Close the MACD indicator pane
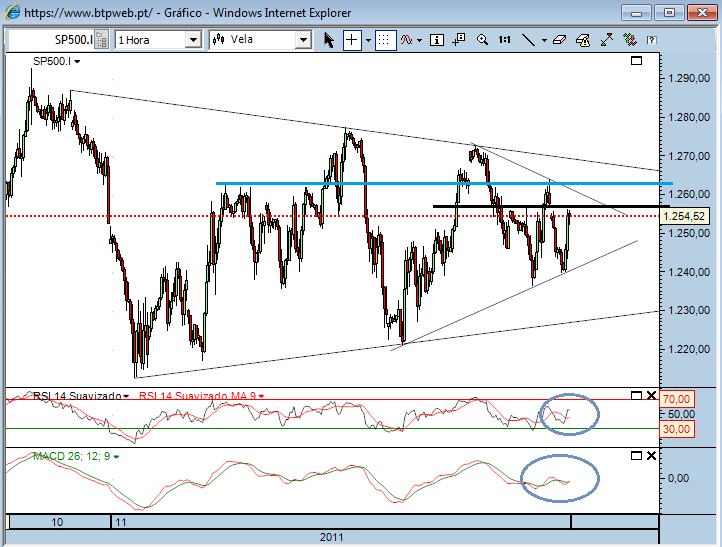Viewport: 722px width, 547px height. 651,455
